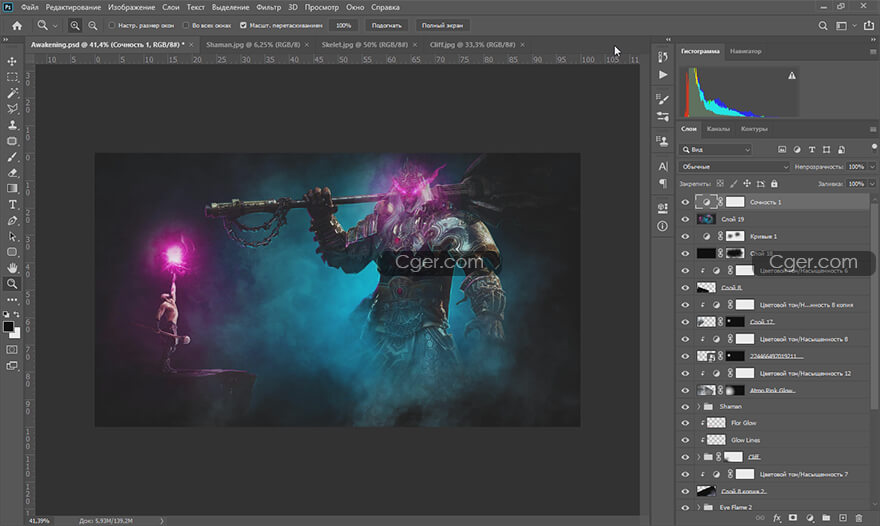Open the layer filter kind dropdown
880x526 pixels.
(715, 150)
